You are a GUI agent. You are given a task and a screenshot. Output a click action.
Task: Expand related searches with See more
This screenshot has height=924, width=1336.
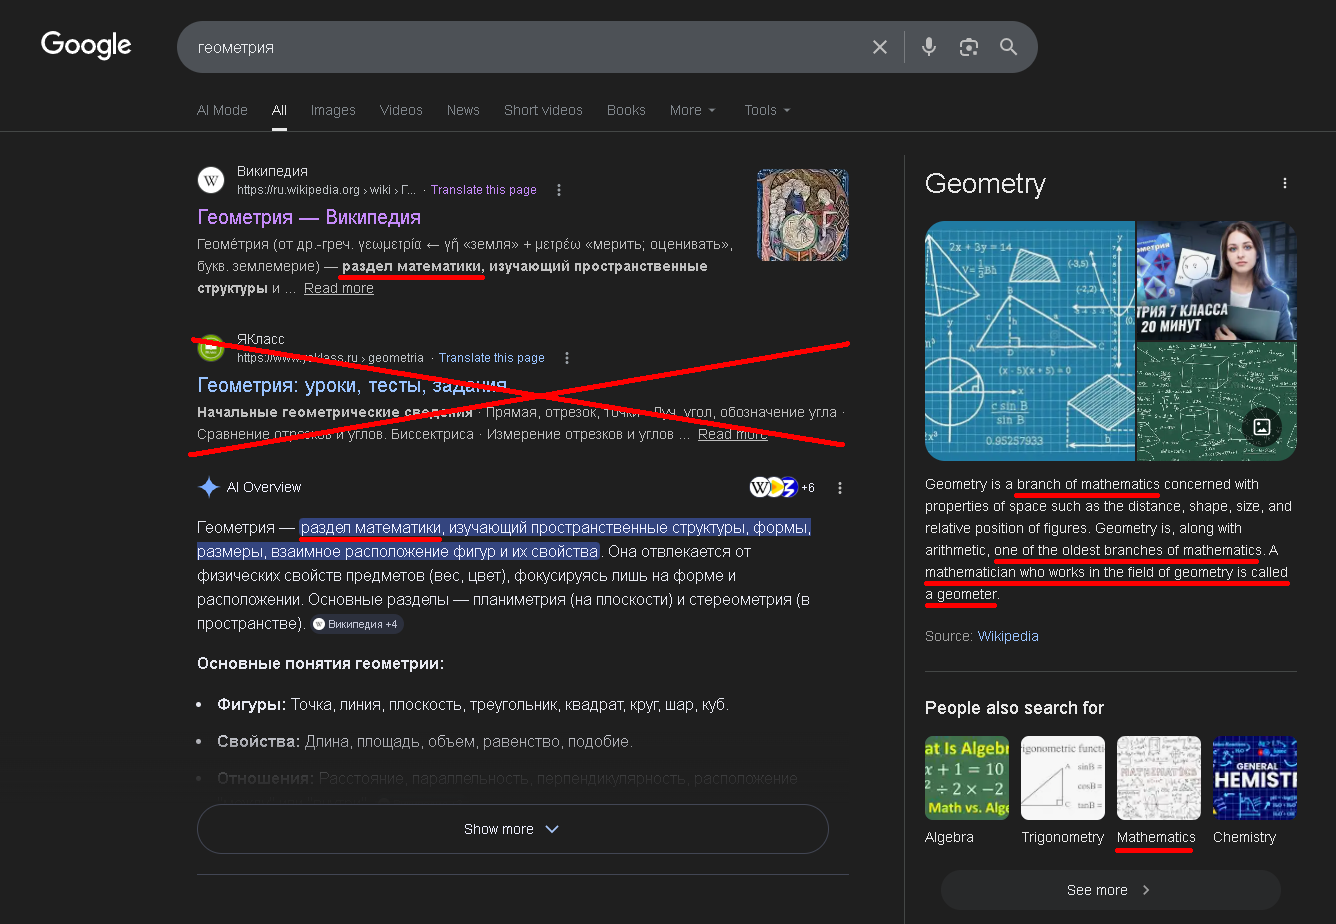coord(1111,890)
